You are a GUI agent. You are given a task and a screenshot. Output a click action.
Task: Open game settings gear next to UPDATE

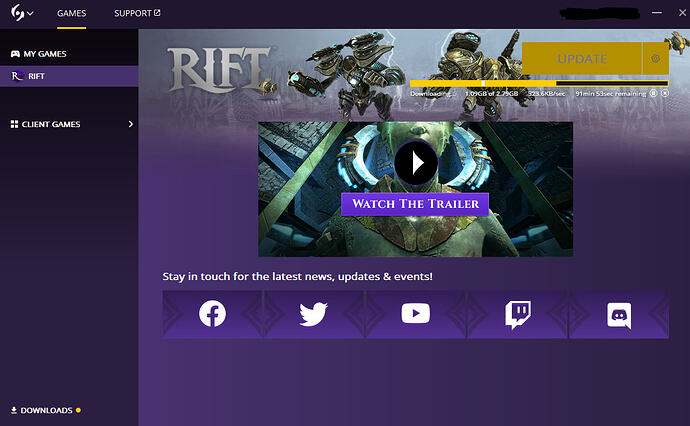(x=656, y=59)
